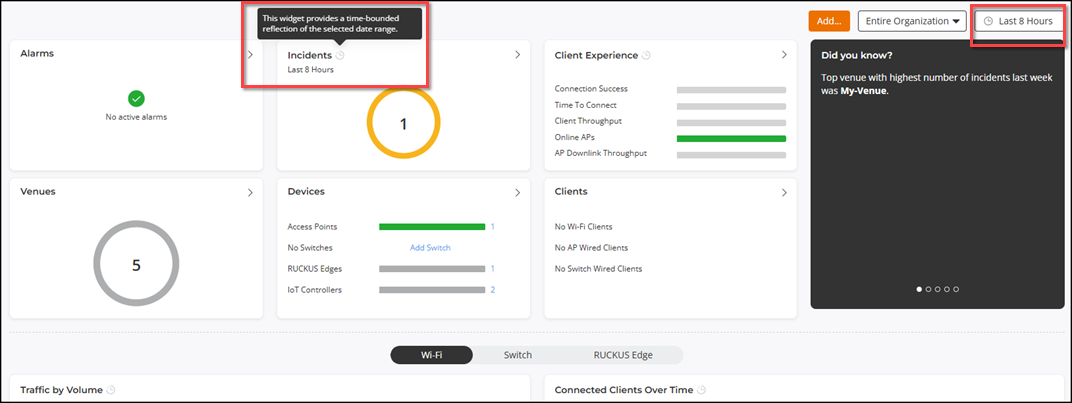Click the clock icon beside Client Experience
The height and width of the screenshot is (403, 1072).
[x=646, y=56]
